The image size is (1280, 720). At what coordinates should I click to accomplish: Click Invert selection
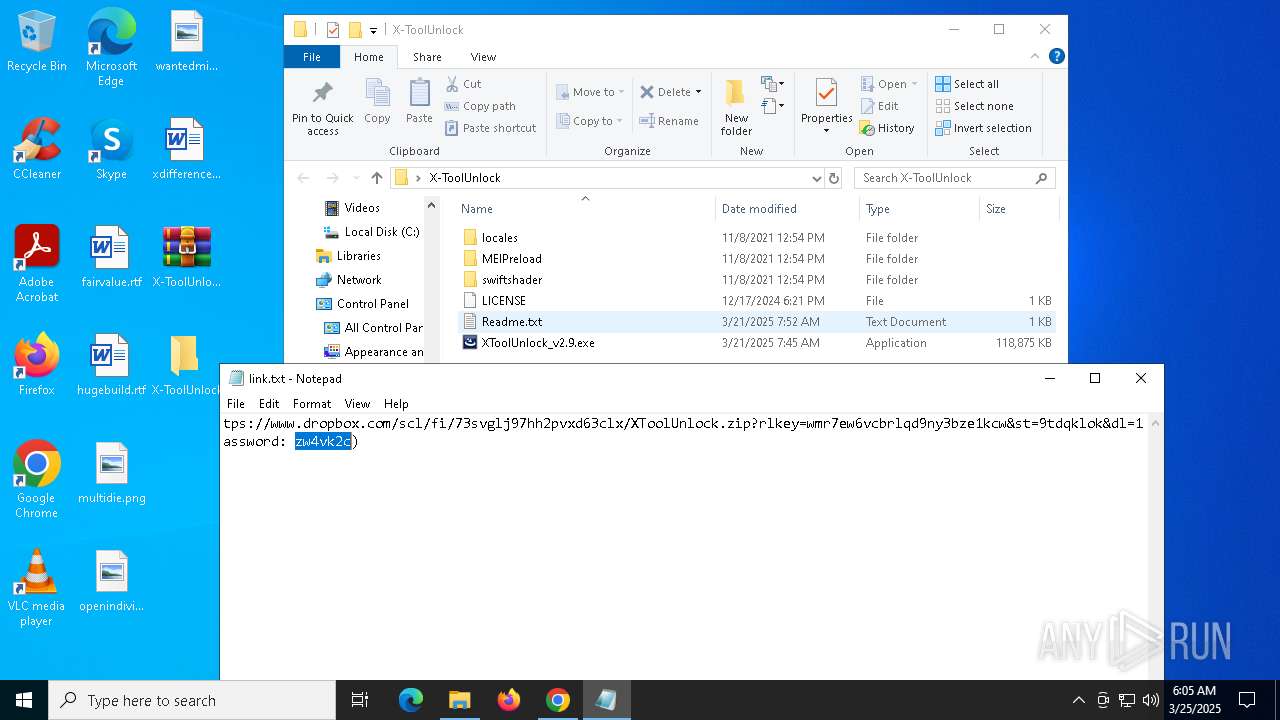(983, 128)
